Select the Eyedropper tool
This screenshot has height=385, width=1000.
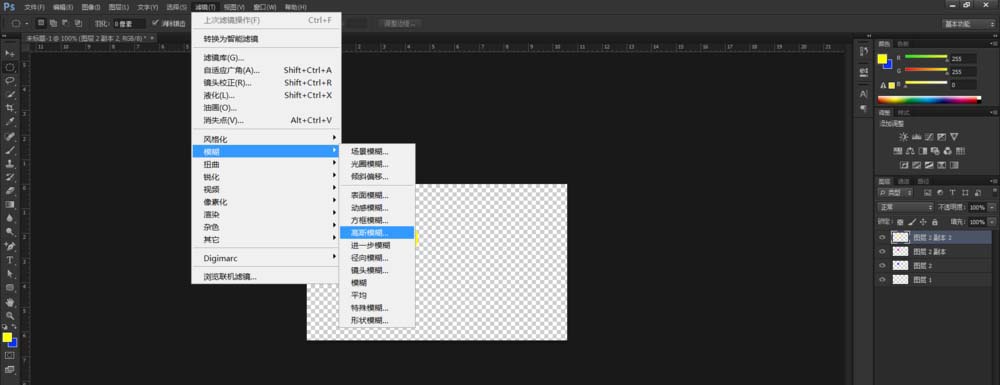click(10, 120)
